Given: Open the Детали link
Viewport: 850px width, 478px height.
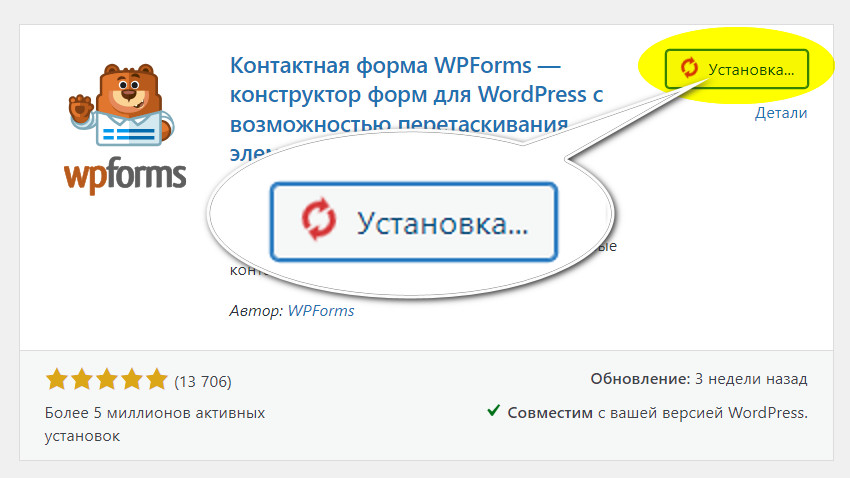Looking at the screenshot, I should coord(781,113).
